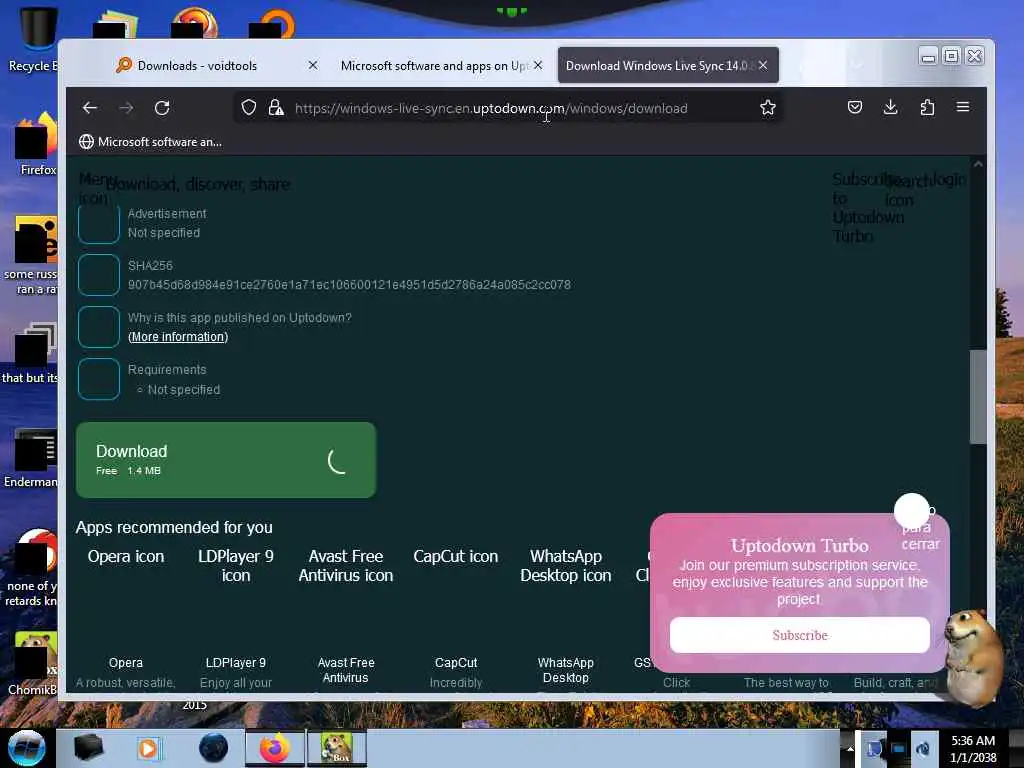
Task: Close the Downloads - voidtools tab
Action: click(x=313, y=65)
